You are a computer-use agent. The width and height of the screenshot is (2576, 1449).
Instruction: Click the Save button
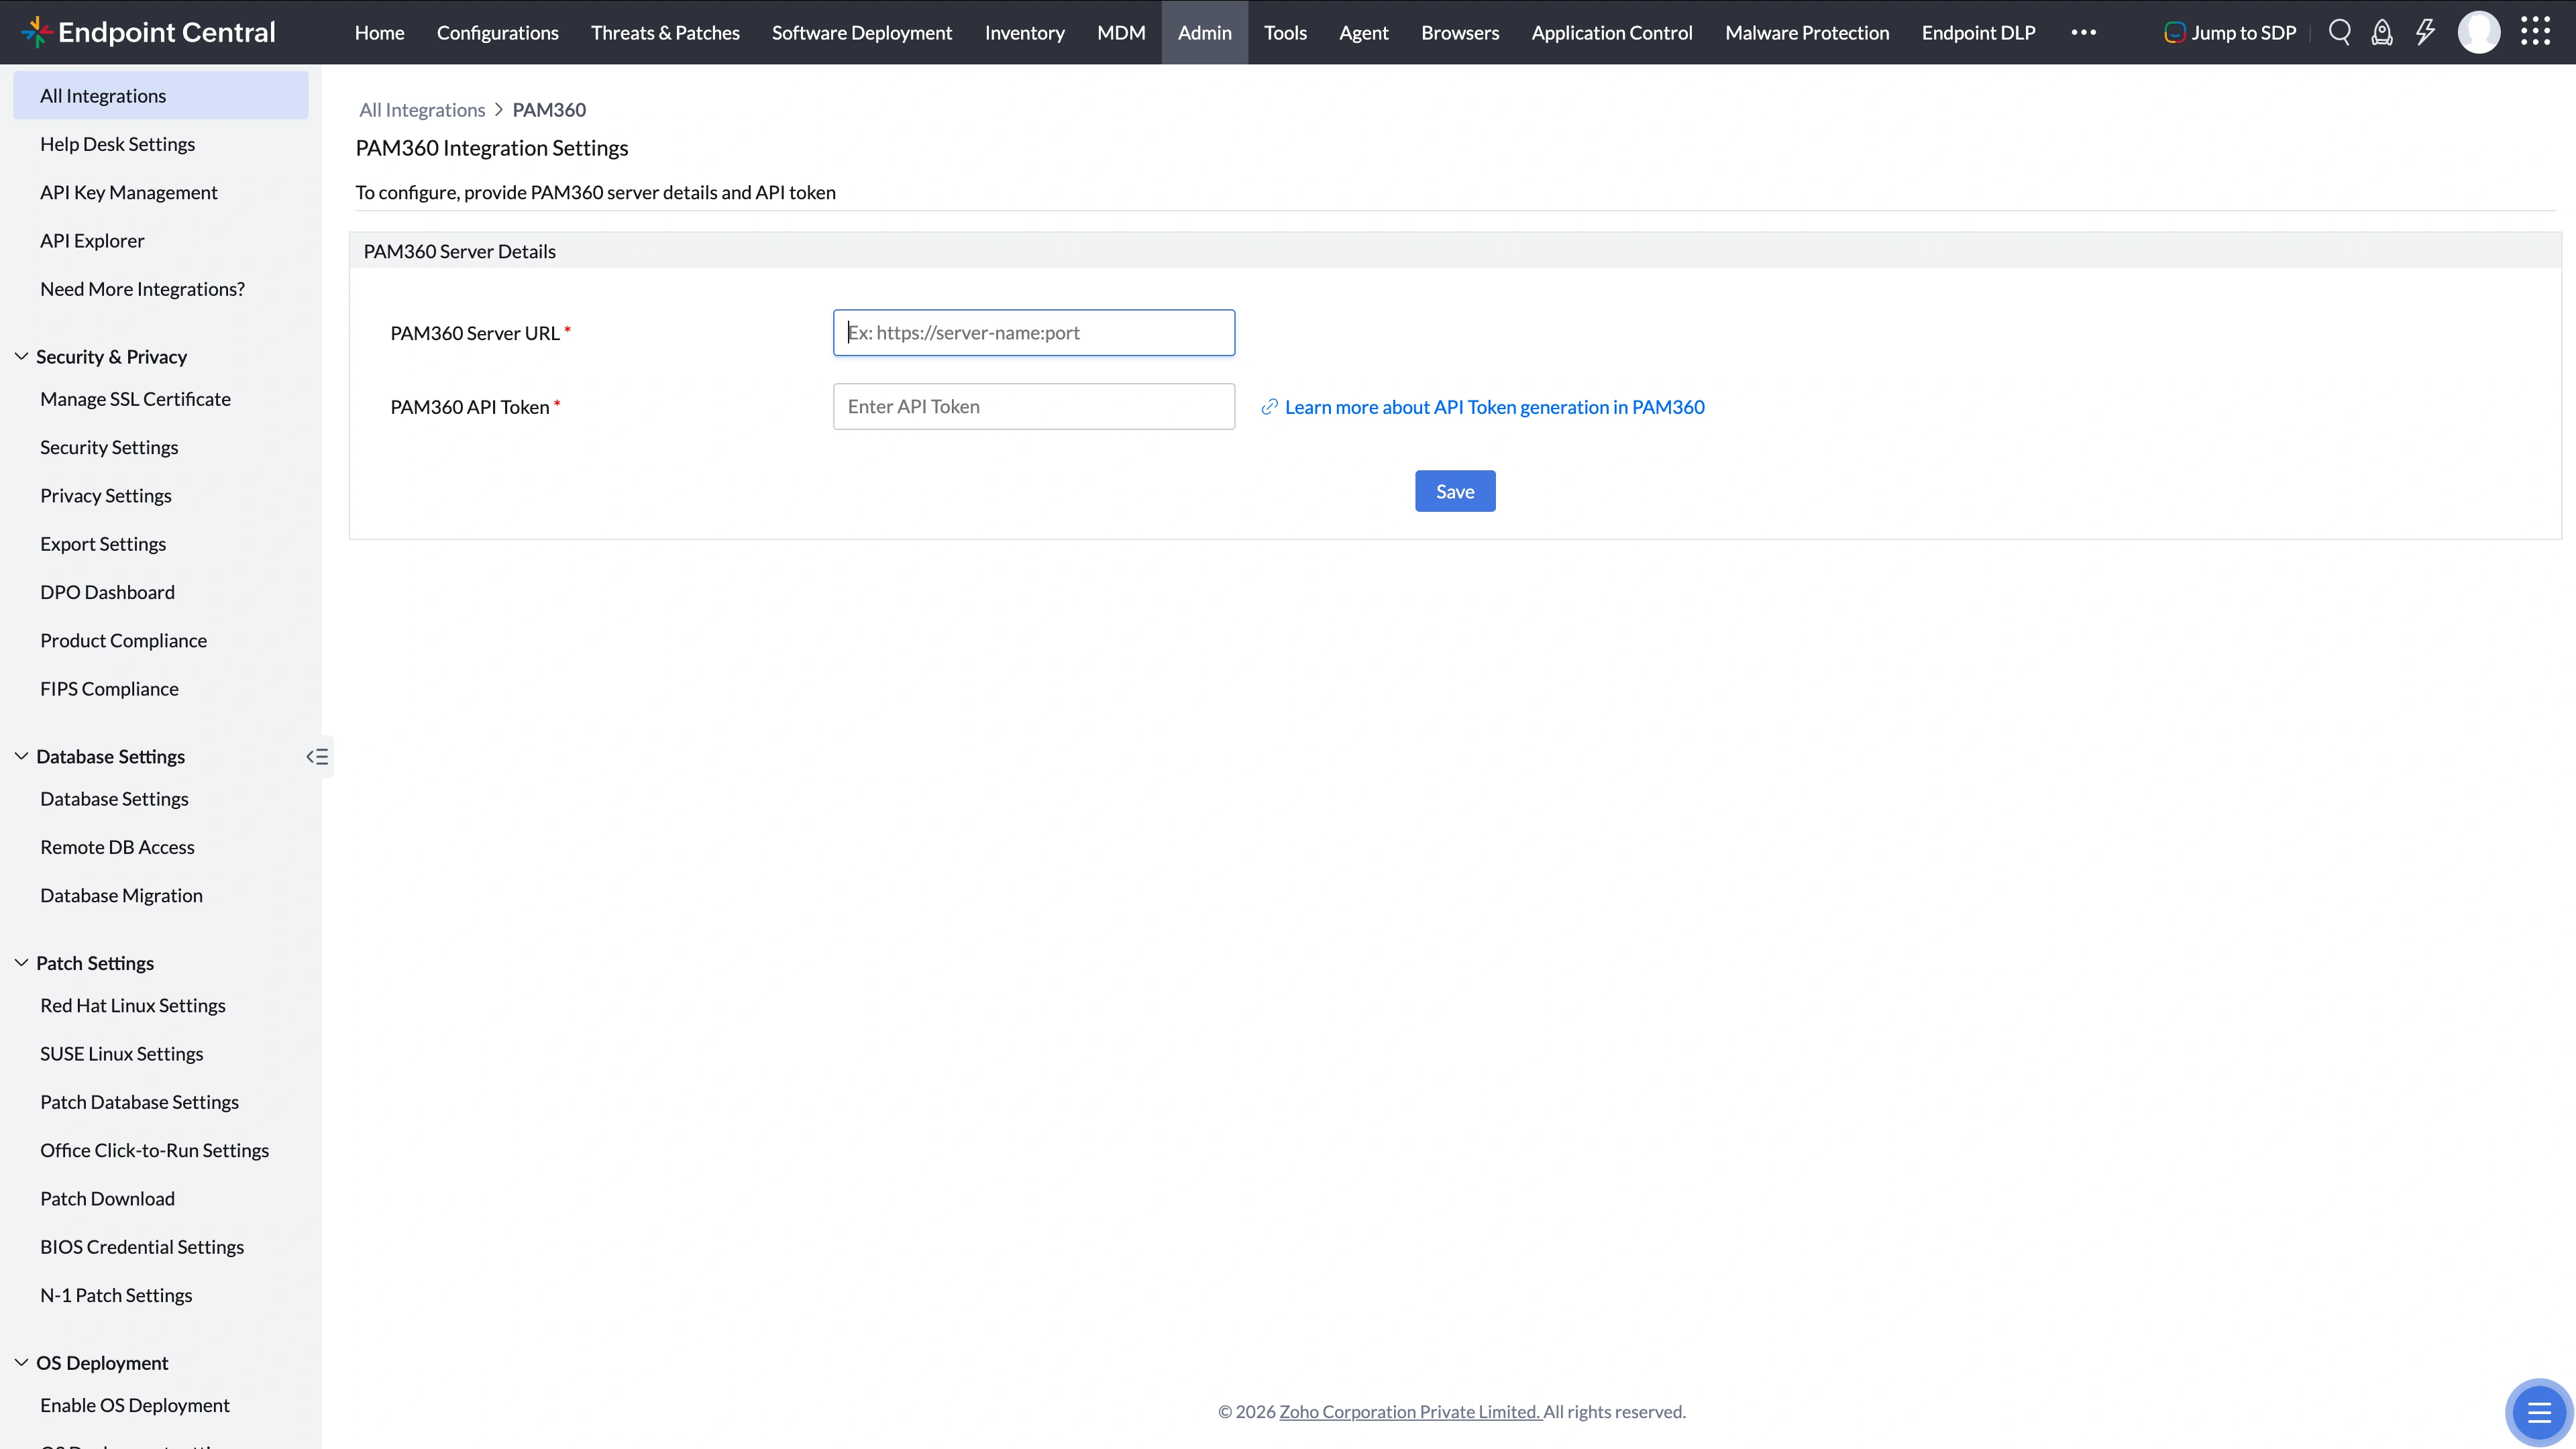(1455, 491)
